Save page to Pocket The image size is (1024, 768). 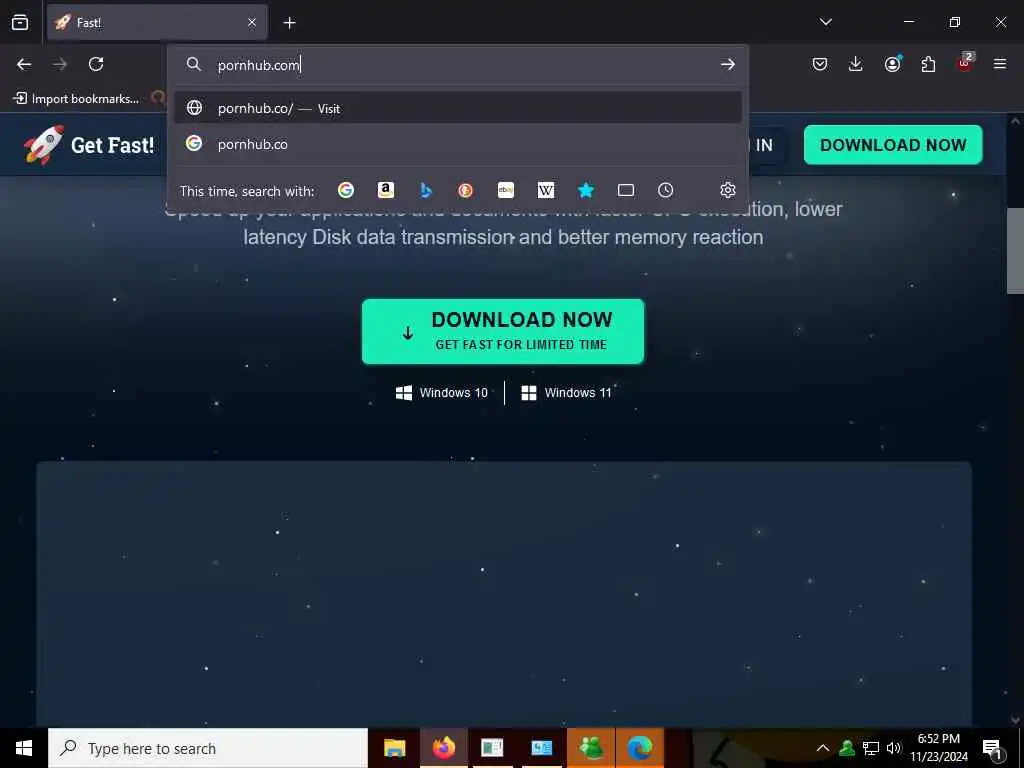tap(820, 64)
